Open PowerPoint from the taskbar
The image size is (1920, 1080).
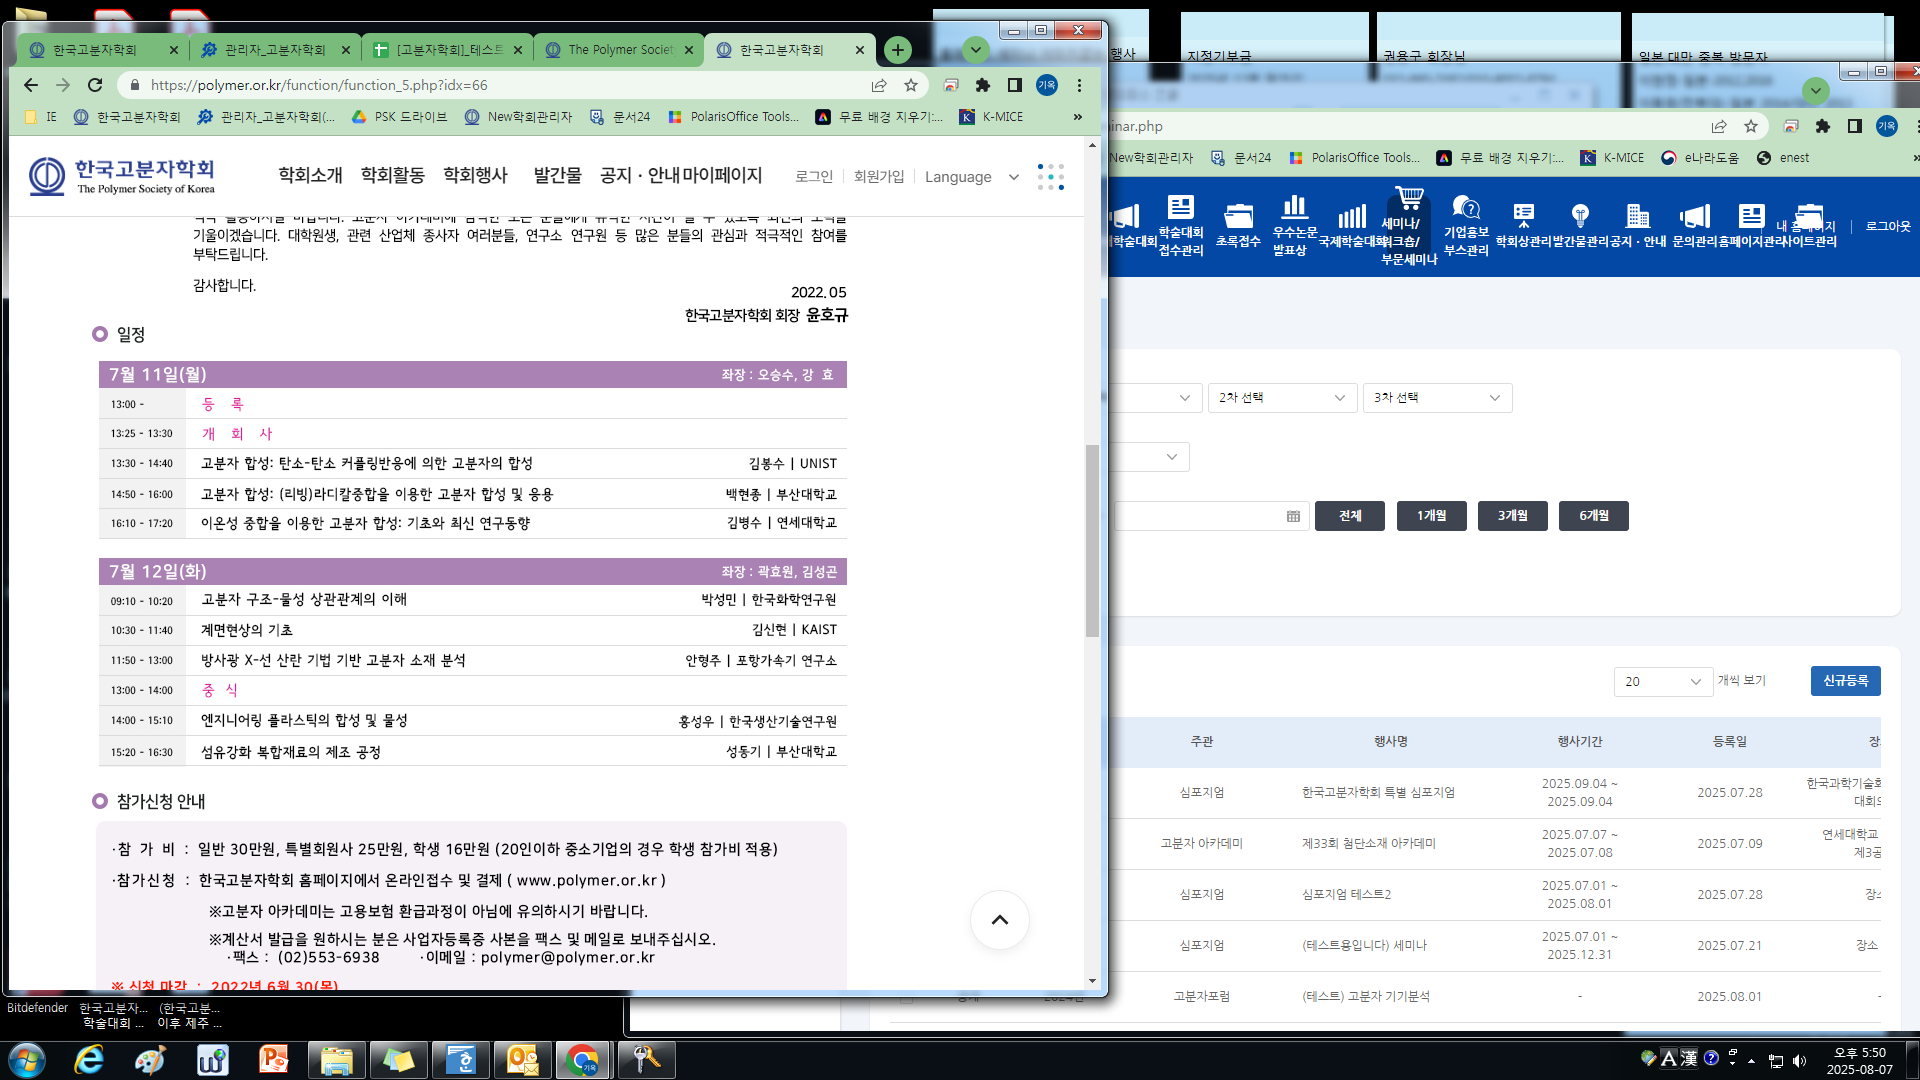[274, 1059]
